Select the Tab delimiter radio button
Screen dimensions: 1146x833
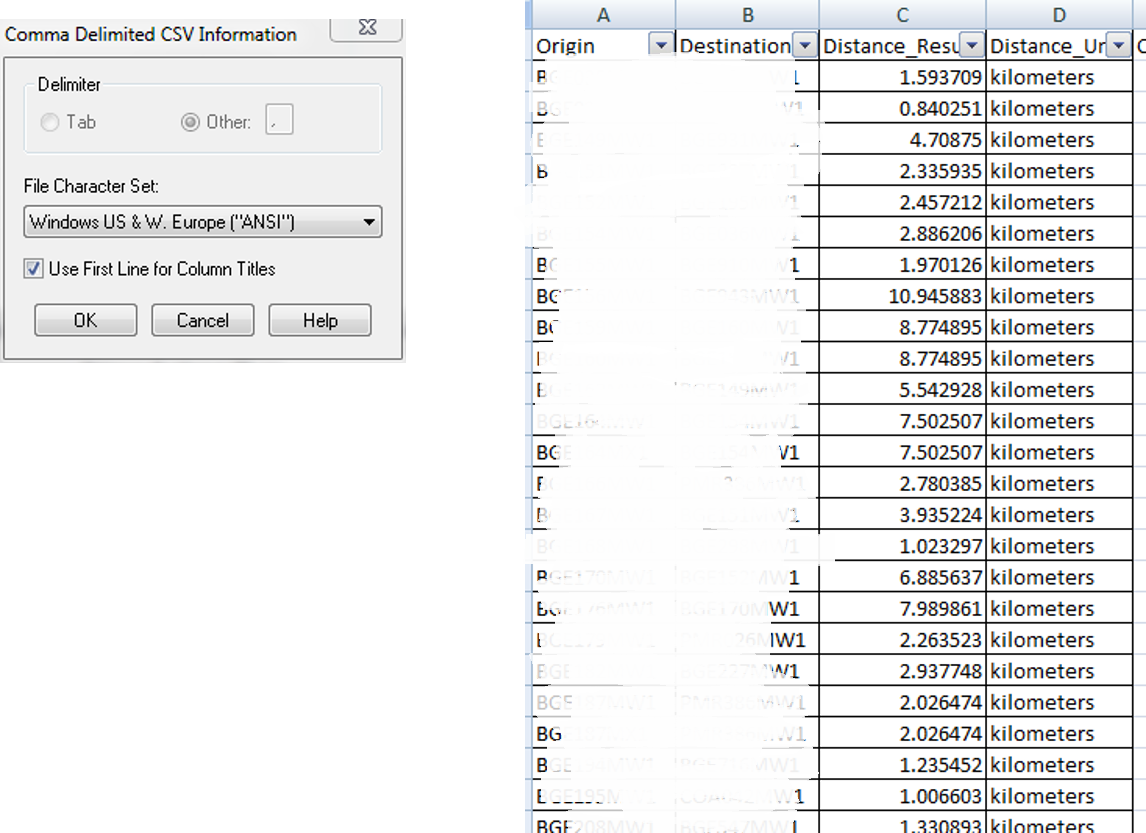coord(48,122)
